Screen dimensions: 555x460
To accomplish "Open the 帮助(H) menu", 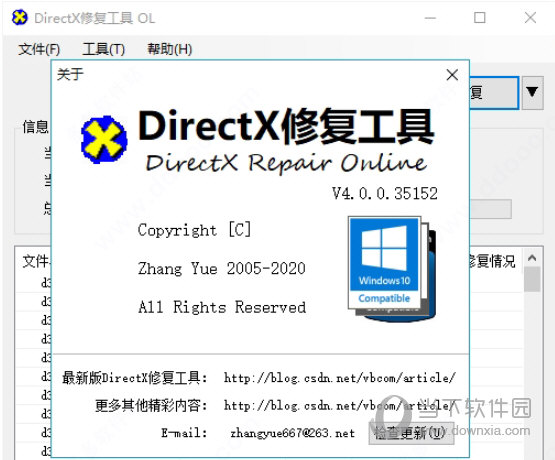I will pos(170,49).
